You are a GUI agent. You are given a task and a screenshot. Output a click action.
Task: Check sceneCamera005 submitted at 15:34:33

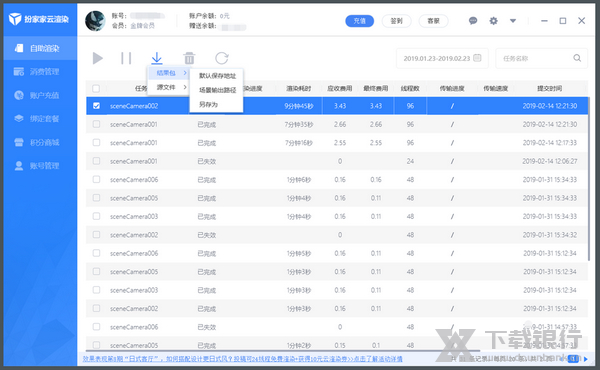point(96,197)
